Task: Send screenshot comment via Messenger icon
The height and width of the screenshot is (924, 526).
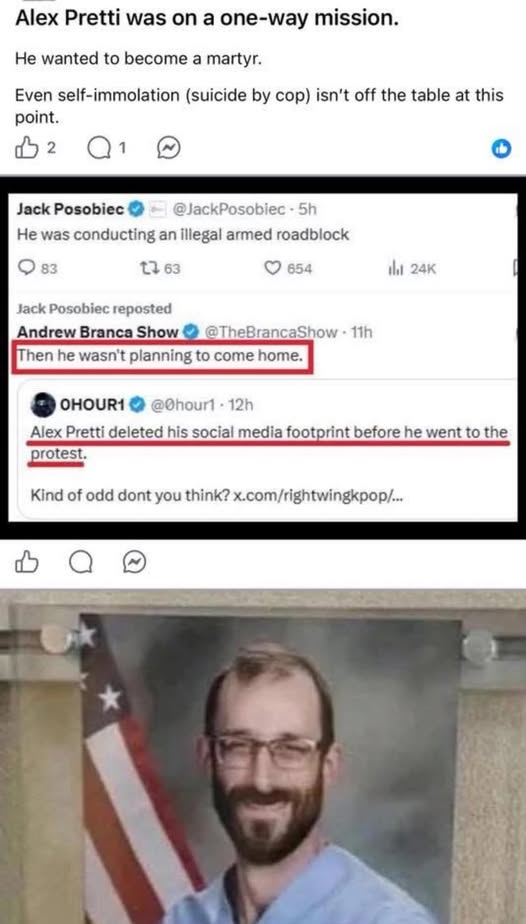Action: coord(134,563)
